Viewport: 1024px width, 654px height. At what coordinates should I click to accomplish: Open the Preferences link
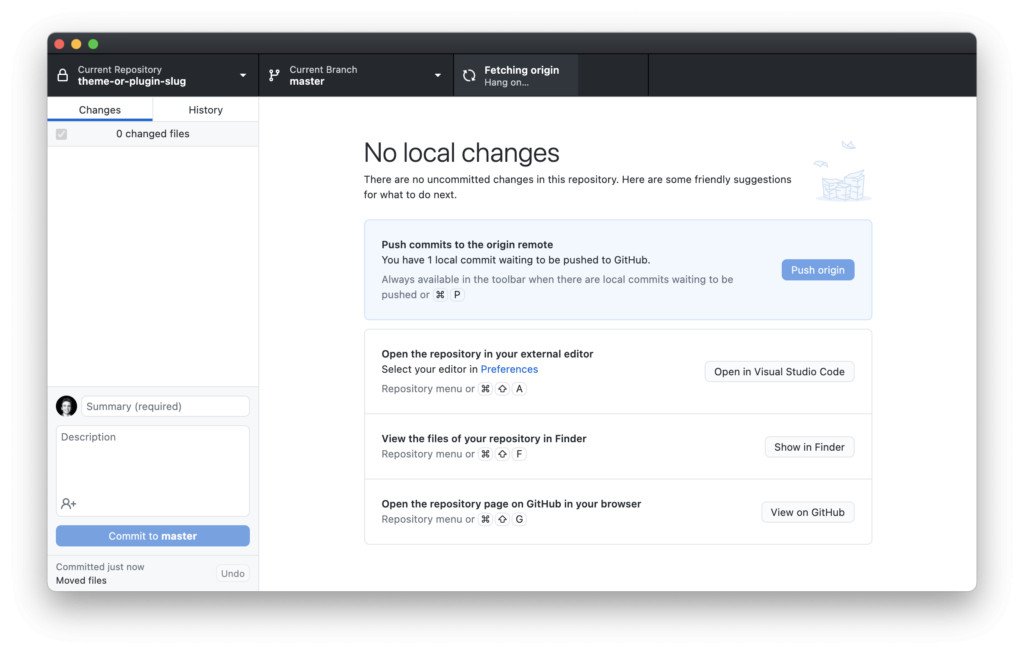click(509, 370)
